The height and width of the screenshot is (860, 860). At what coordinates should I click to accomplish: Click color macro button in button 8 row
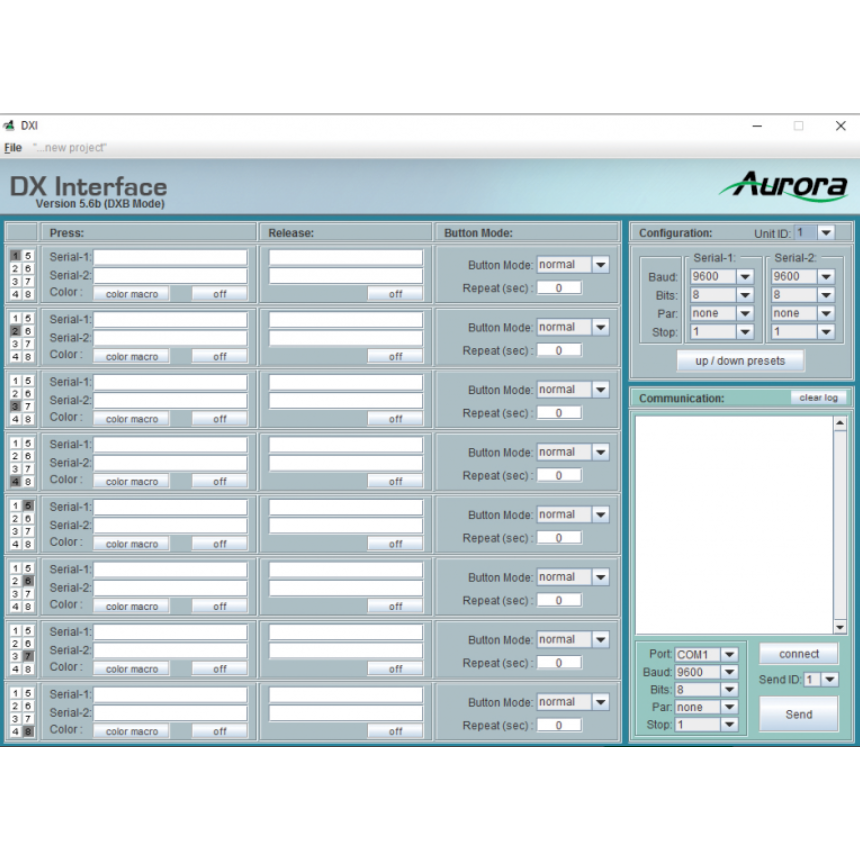132,732
